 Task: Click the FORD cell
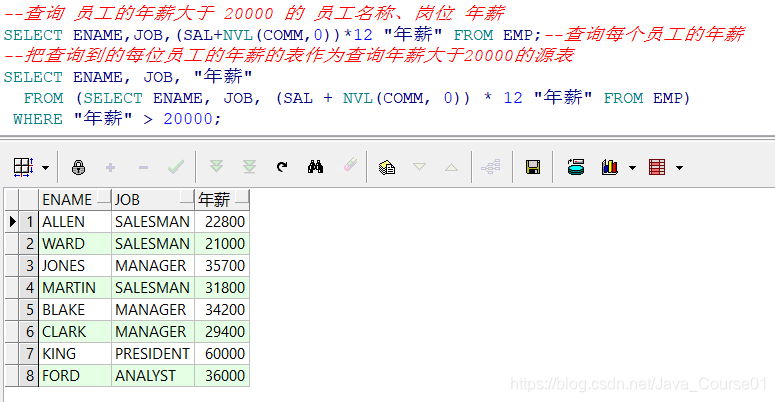[75, 376]
